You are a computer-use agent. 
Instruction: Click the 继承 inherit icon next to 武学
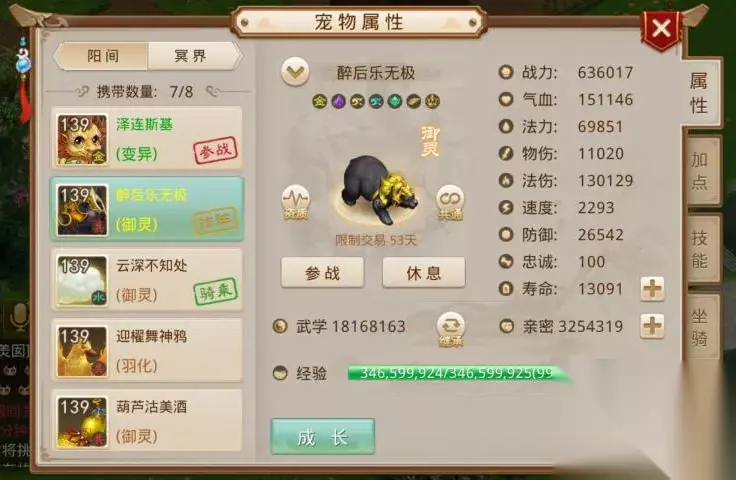click(451, 329)
